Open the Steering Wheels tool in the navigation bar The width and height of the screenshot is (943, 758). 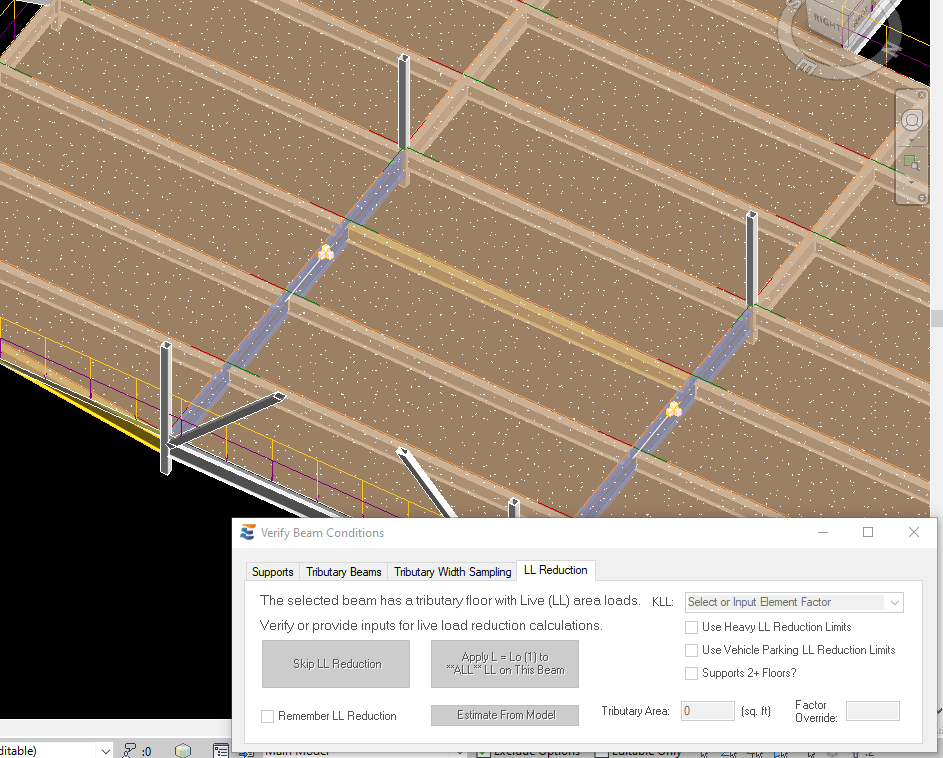[x=912, y=121]
